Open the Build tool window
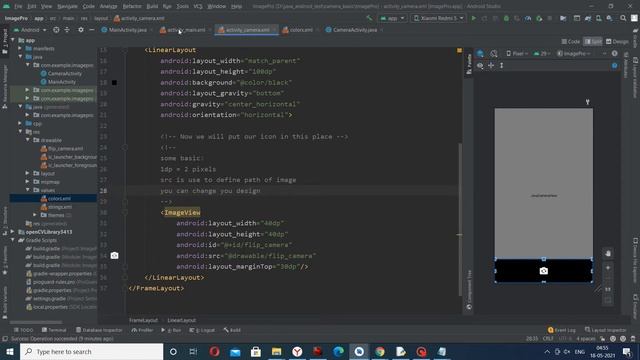Image resolution: width=640 pixels, height=360 pixels. (x=232, y=330)
